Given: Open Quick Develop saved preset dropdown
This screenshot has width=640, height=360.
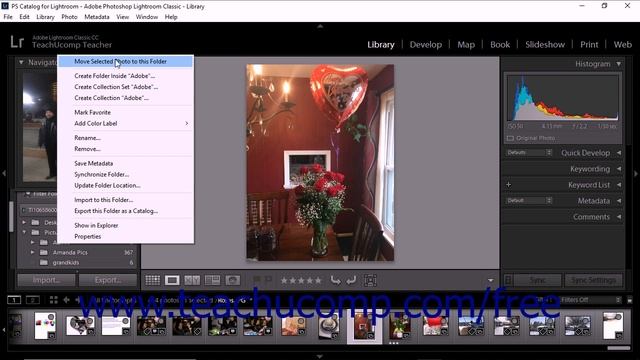Looking at the screenshot, I should [529, 152].
